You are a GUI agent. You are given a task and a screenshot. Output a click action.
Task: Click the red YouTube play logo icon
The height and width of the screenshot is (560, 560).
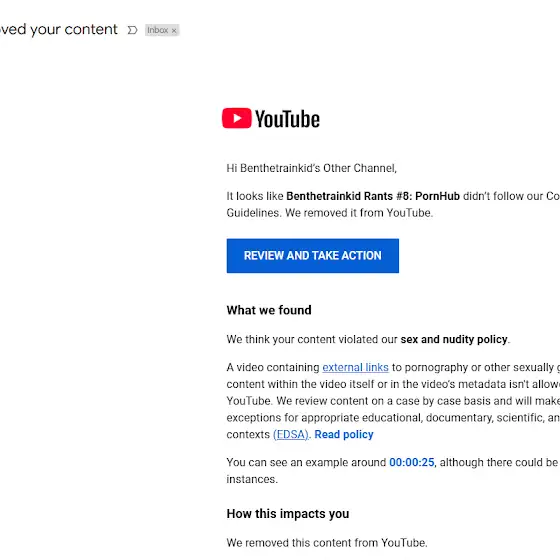click(236, 118)
